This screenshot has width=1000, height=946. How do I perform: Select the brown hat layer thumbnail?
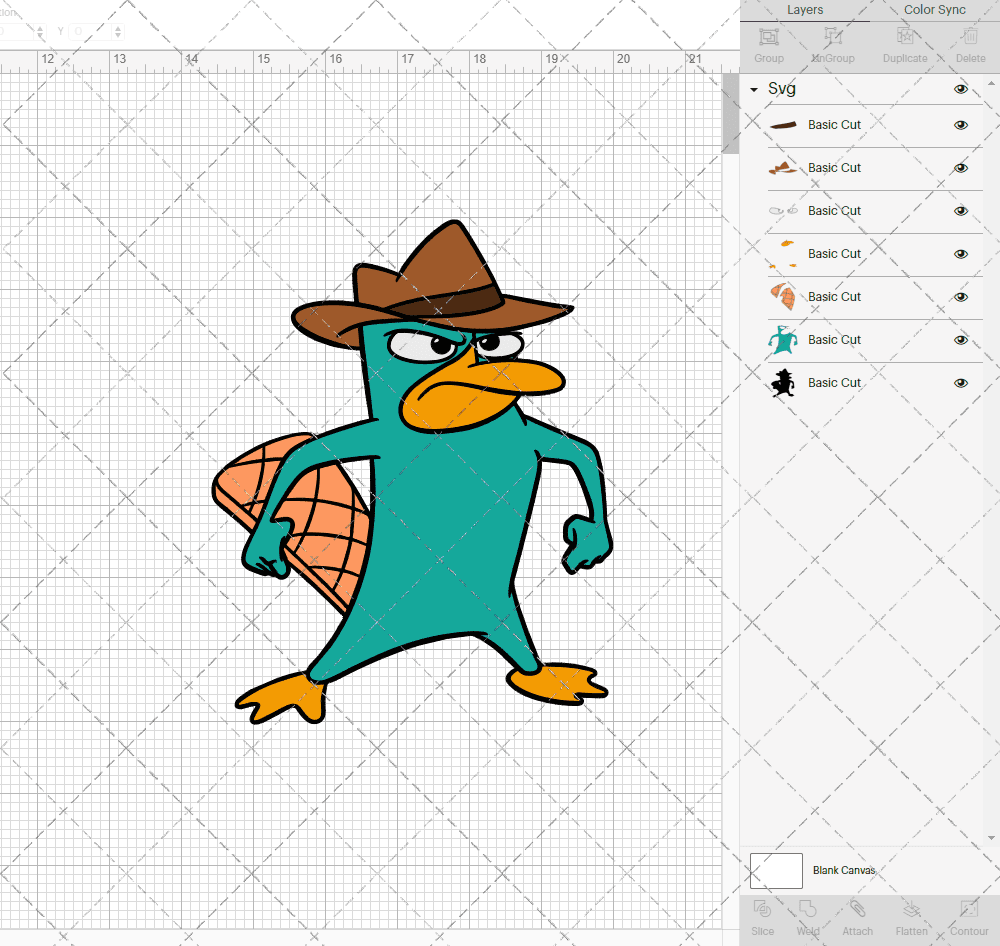coord(783,168)
